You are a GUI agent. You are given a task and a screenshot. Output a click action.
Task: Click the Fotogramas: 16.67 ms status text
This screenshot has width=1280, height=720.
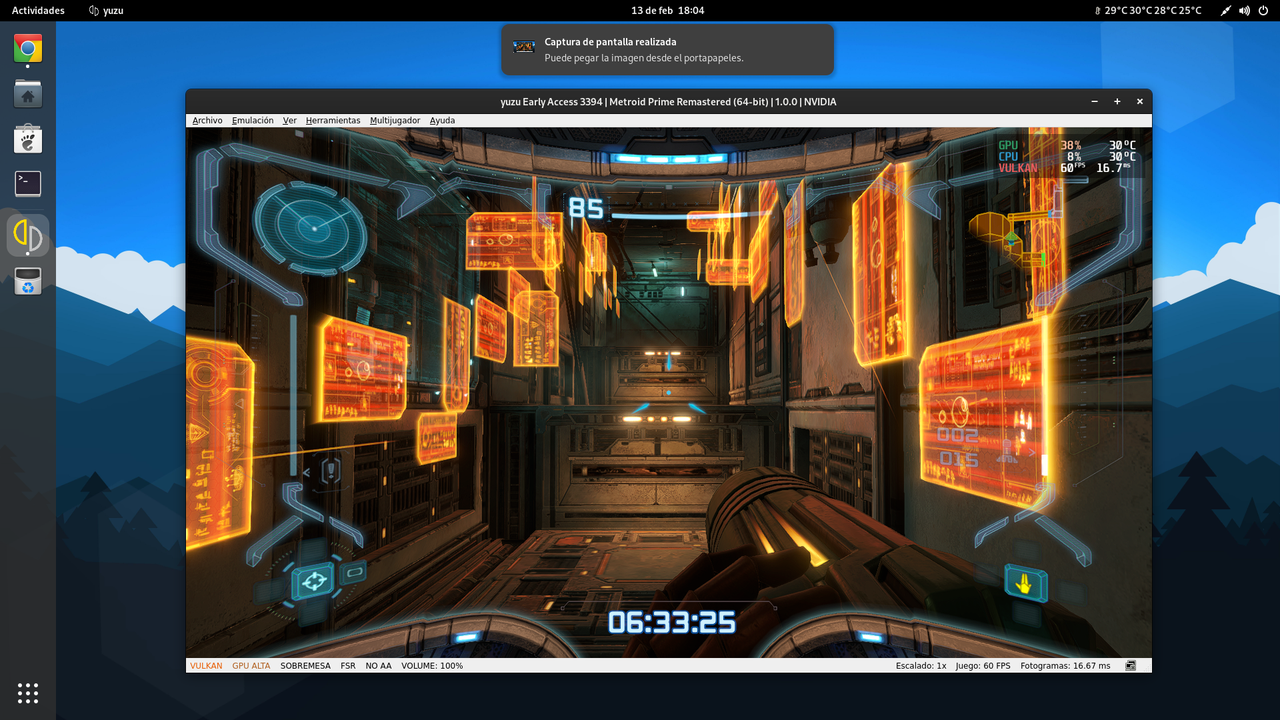pos(1065,665)
